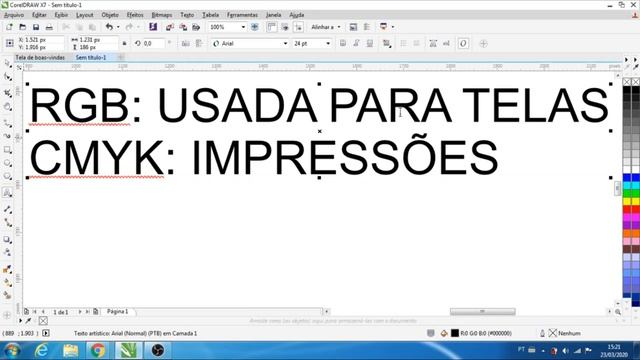The width and height of the screenshot is (640, 360).
Task: Go to next page arrow in navigator
Action: [80, 311]
